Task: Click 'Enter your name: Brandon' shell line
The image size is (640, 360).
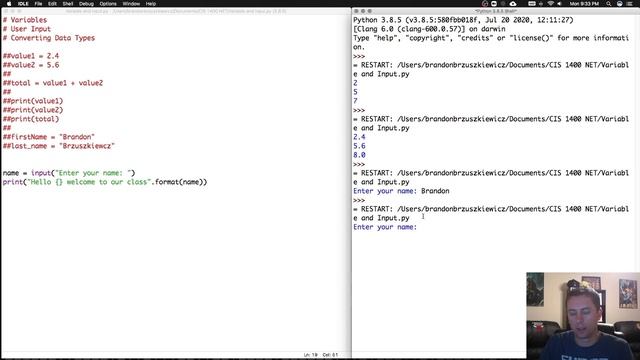Action: point(401,191)
